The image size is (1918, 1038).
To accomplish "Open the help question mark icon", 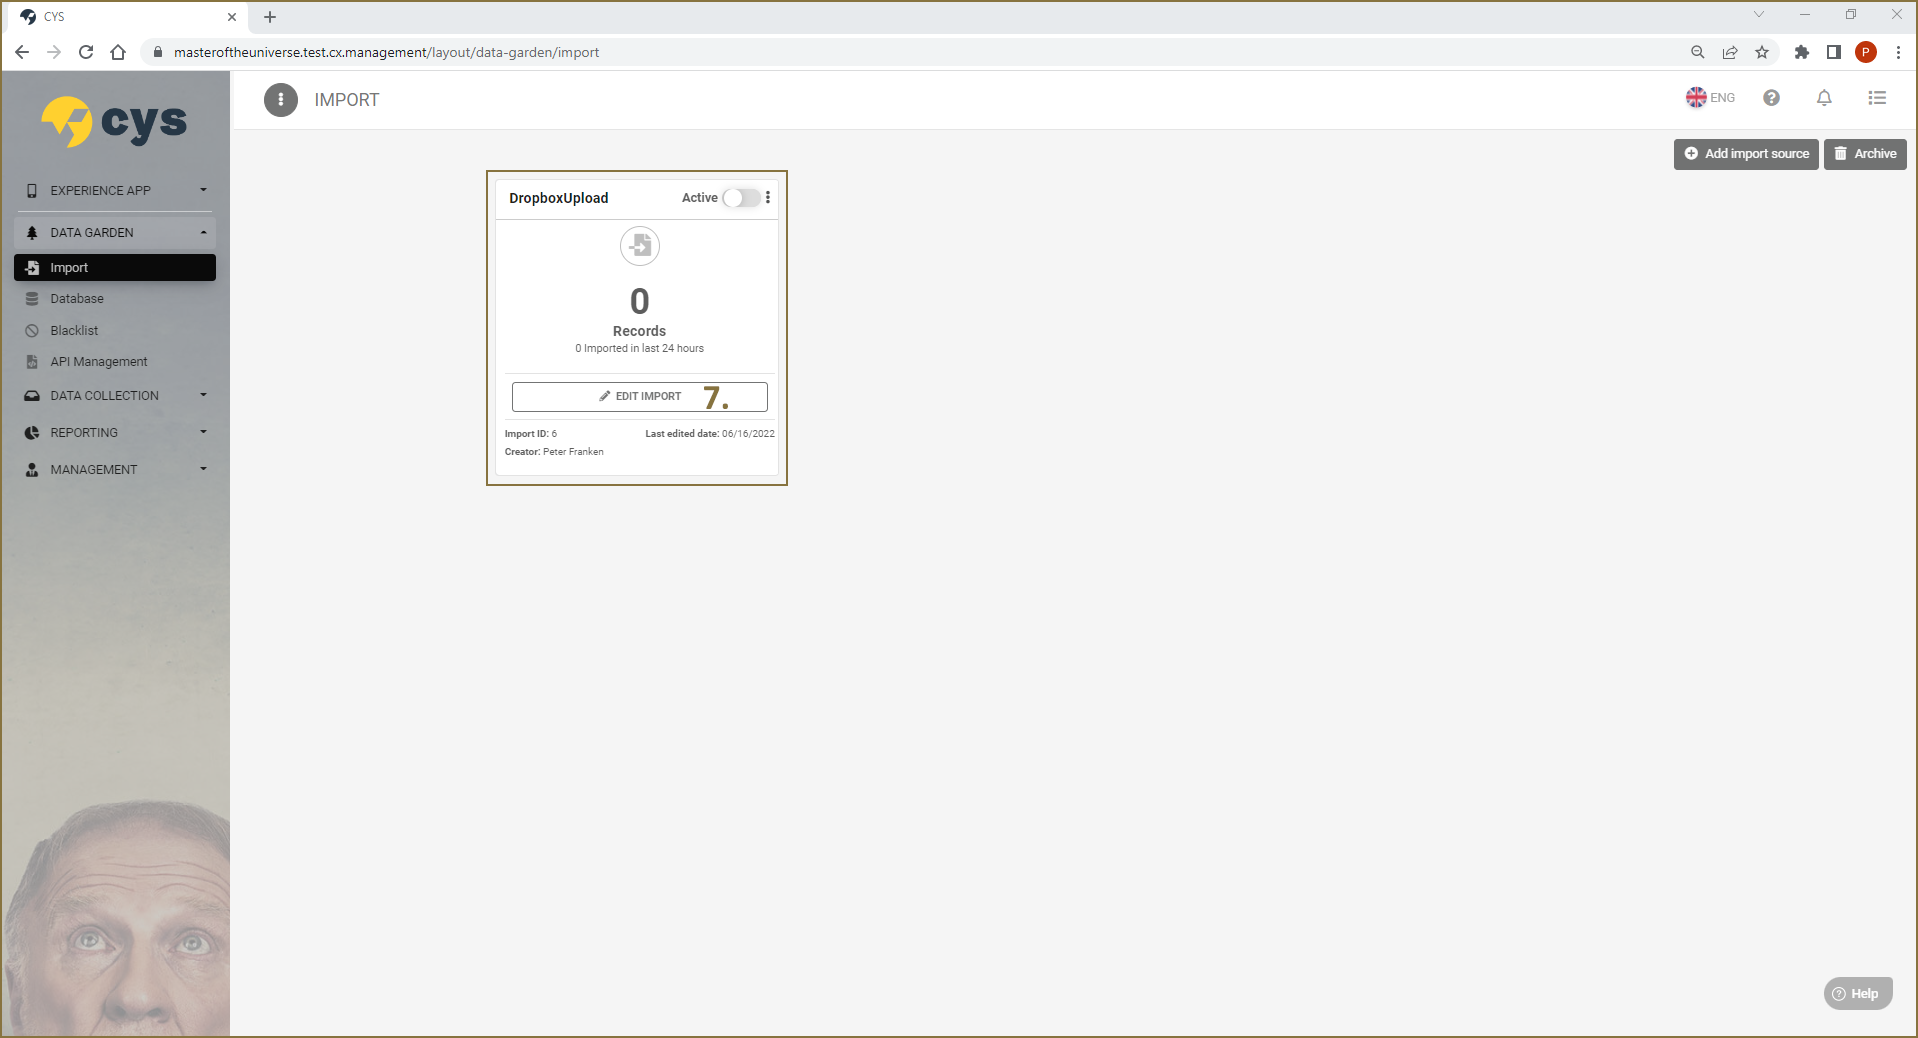I will (x=1771, y=98).
